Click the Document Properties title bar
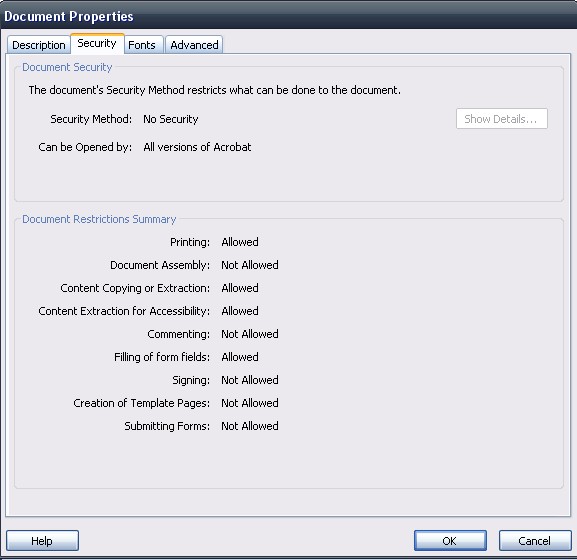Screen dimensions: 577x560 pos(288,16)
